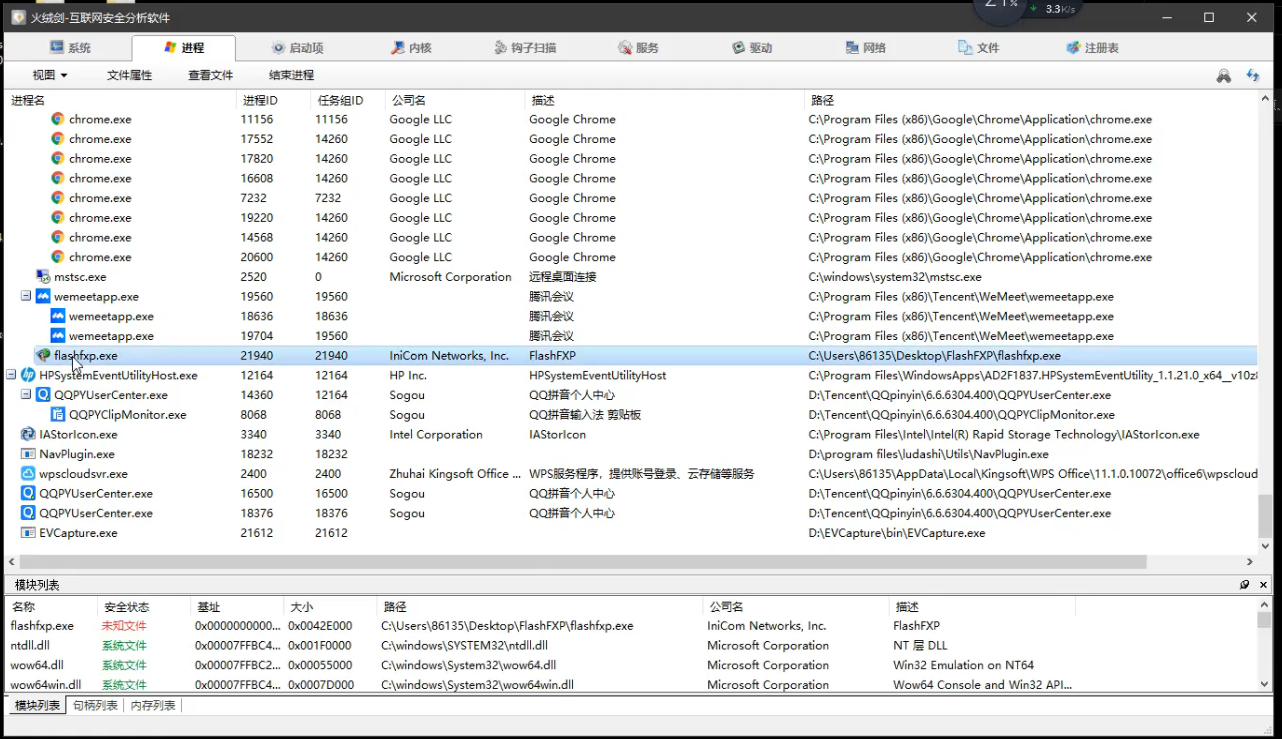
Task: Click the Zhuhai Kingsoft Office company cell
Action: 455,474
